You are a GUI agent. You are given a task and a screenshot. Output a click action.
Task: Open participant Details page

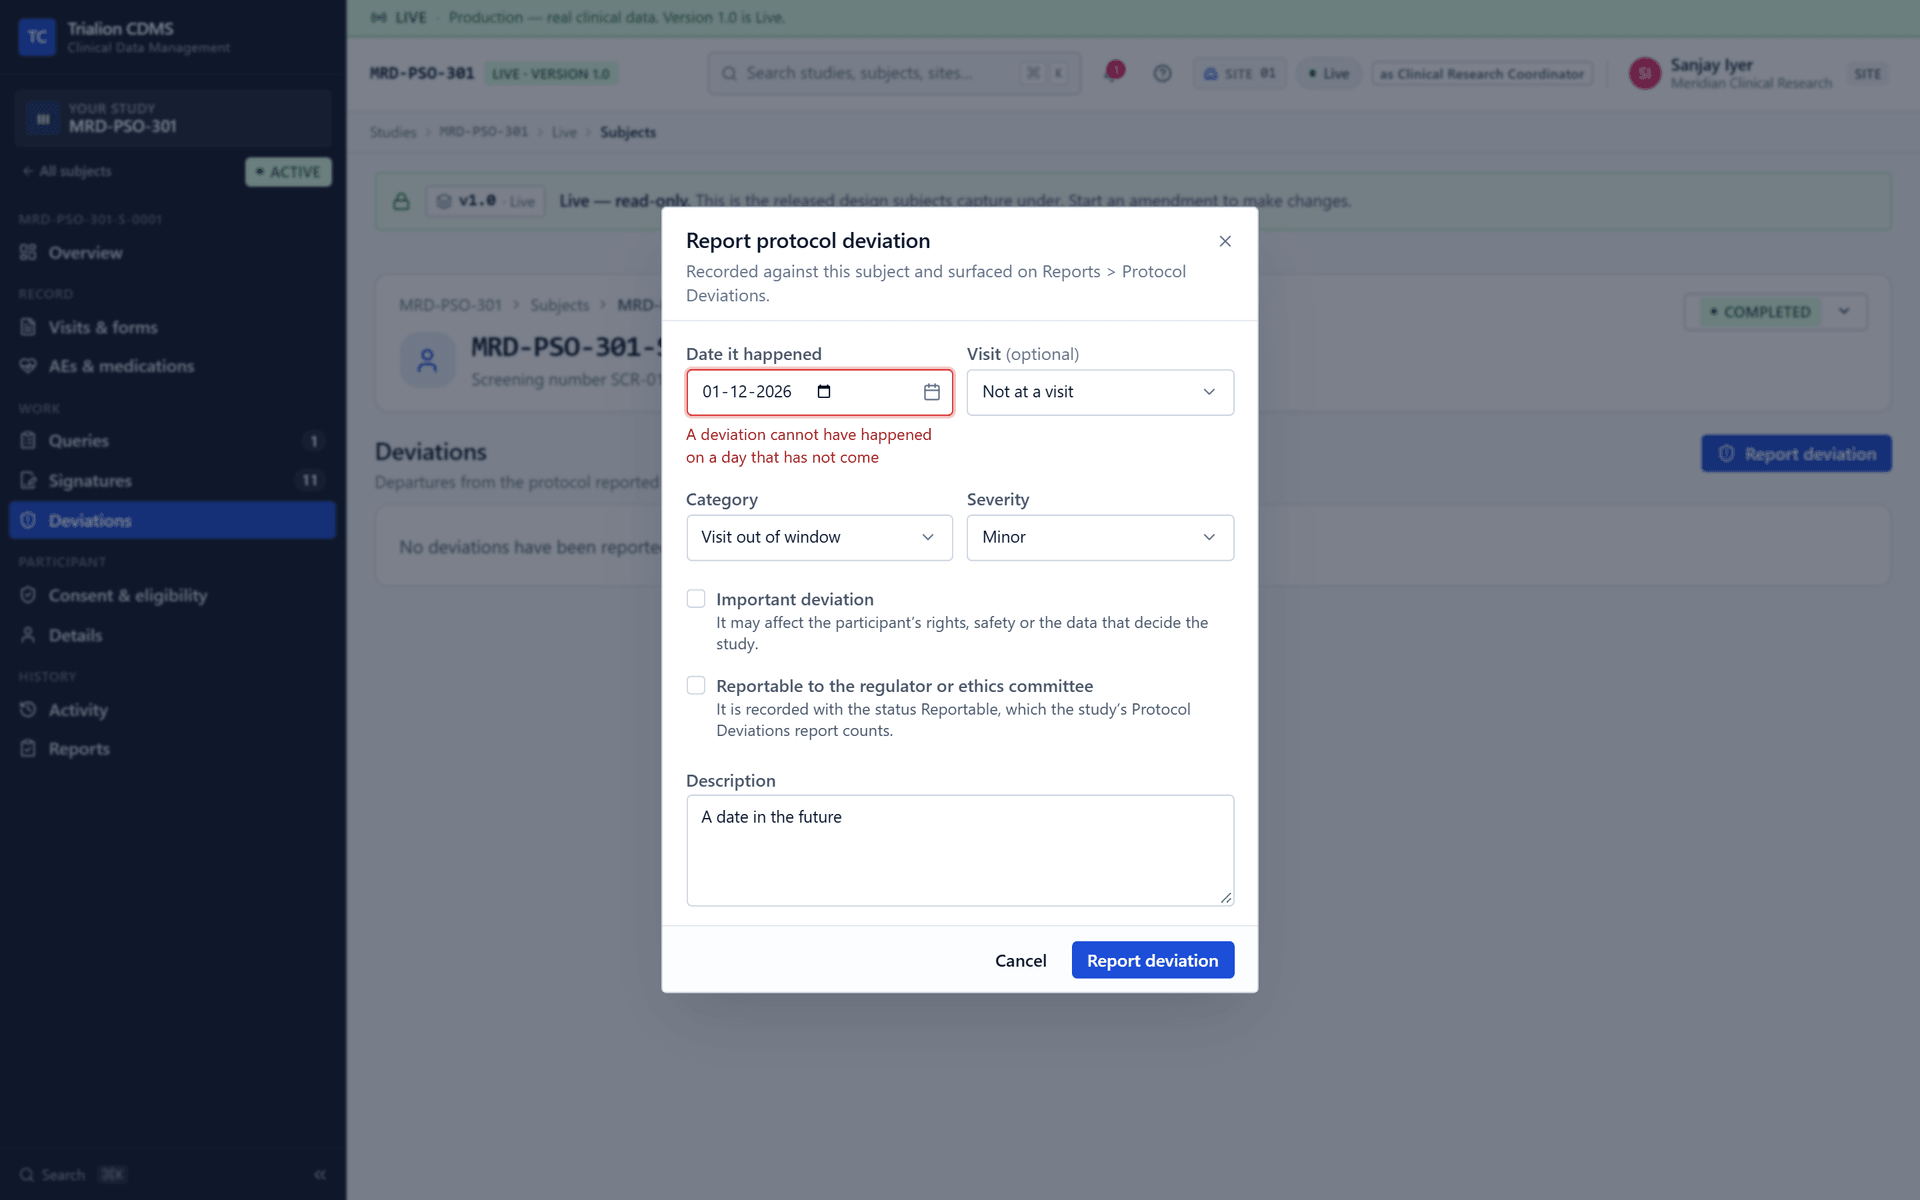tap(172, 635)
